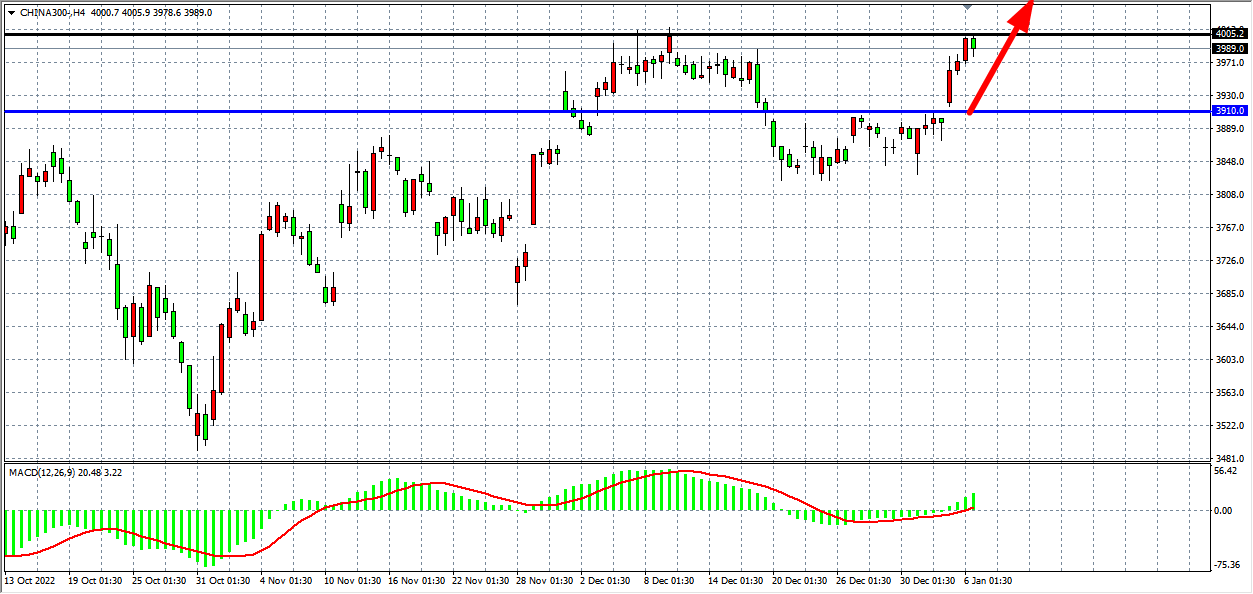Click the -75.36 MACD scale value
1253x594 pixels.
1226,565
